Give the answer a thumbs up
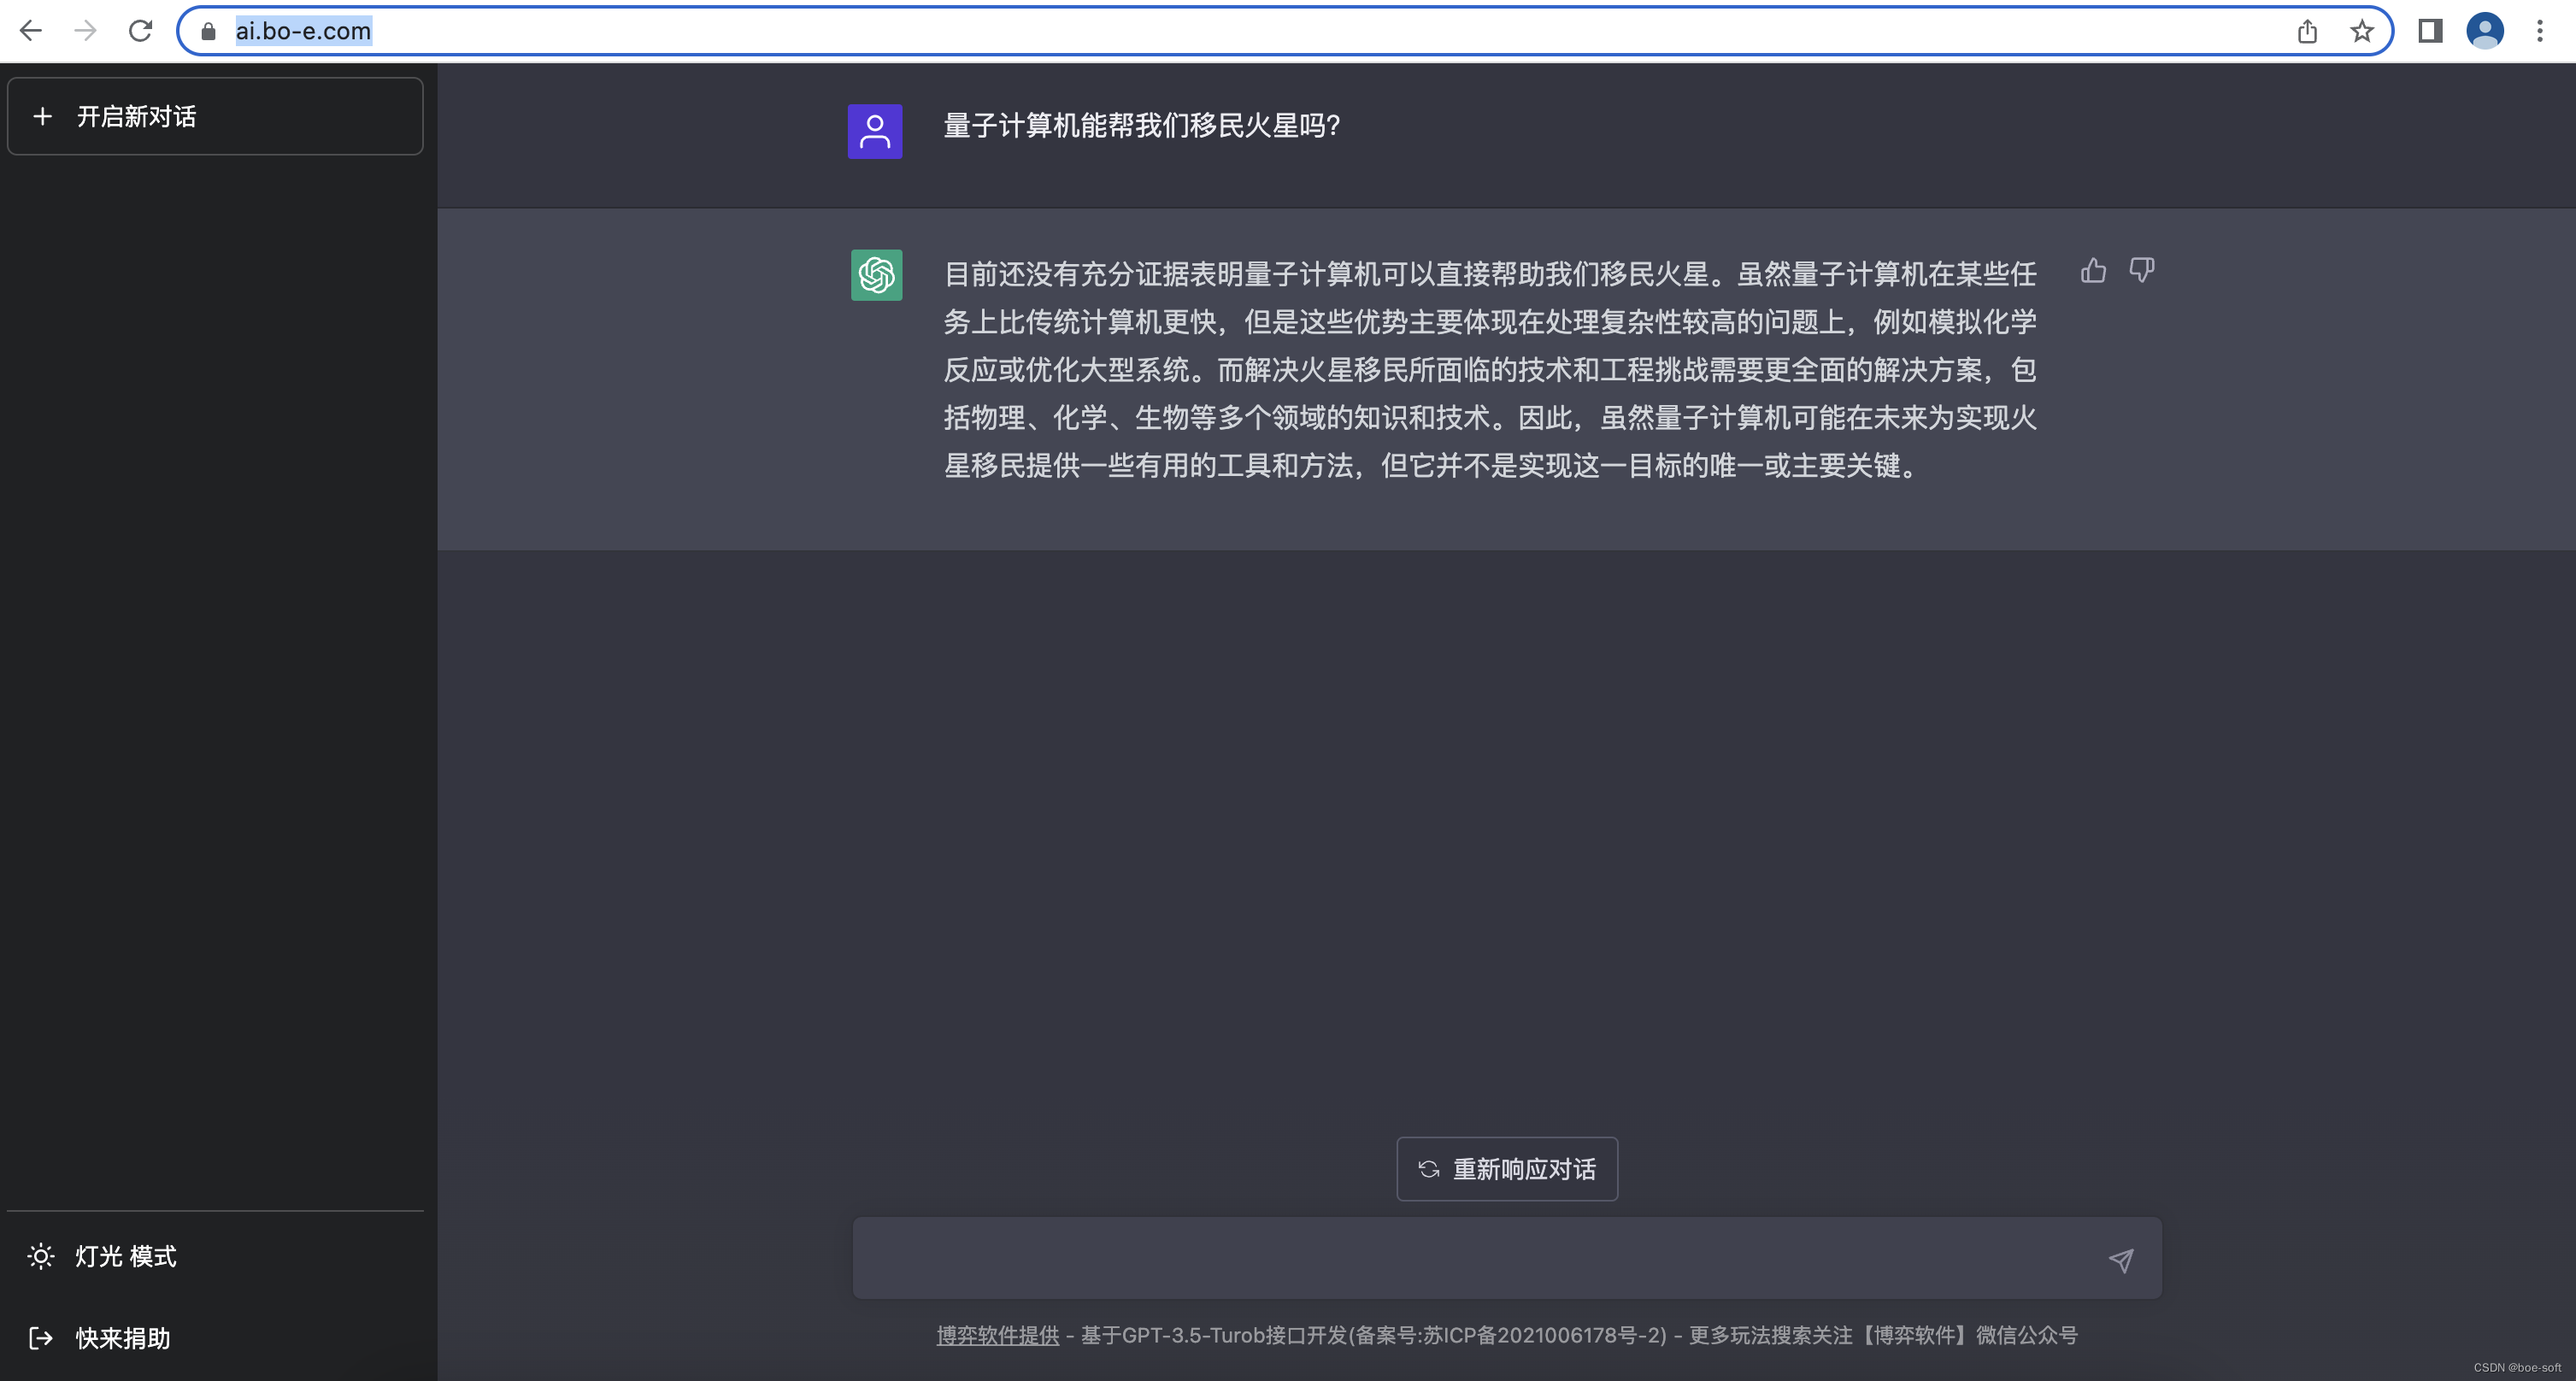This screenshot has width=2576, height=1381. coord(2093,270)
